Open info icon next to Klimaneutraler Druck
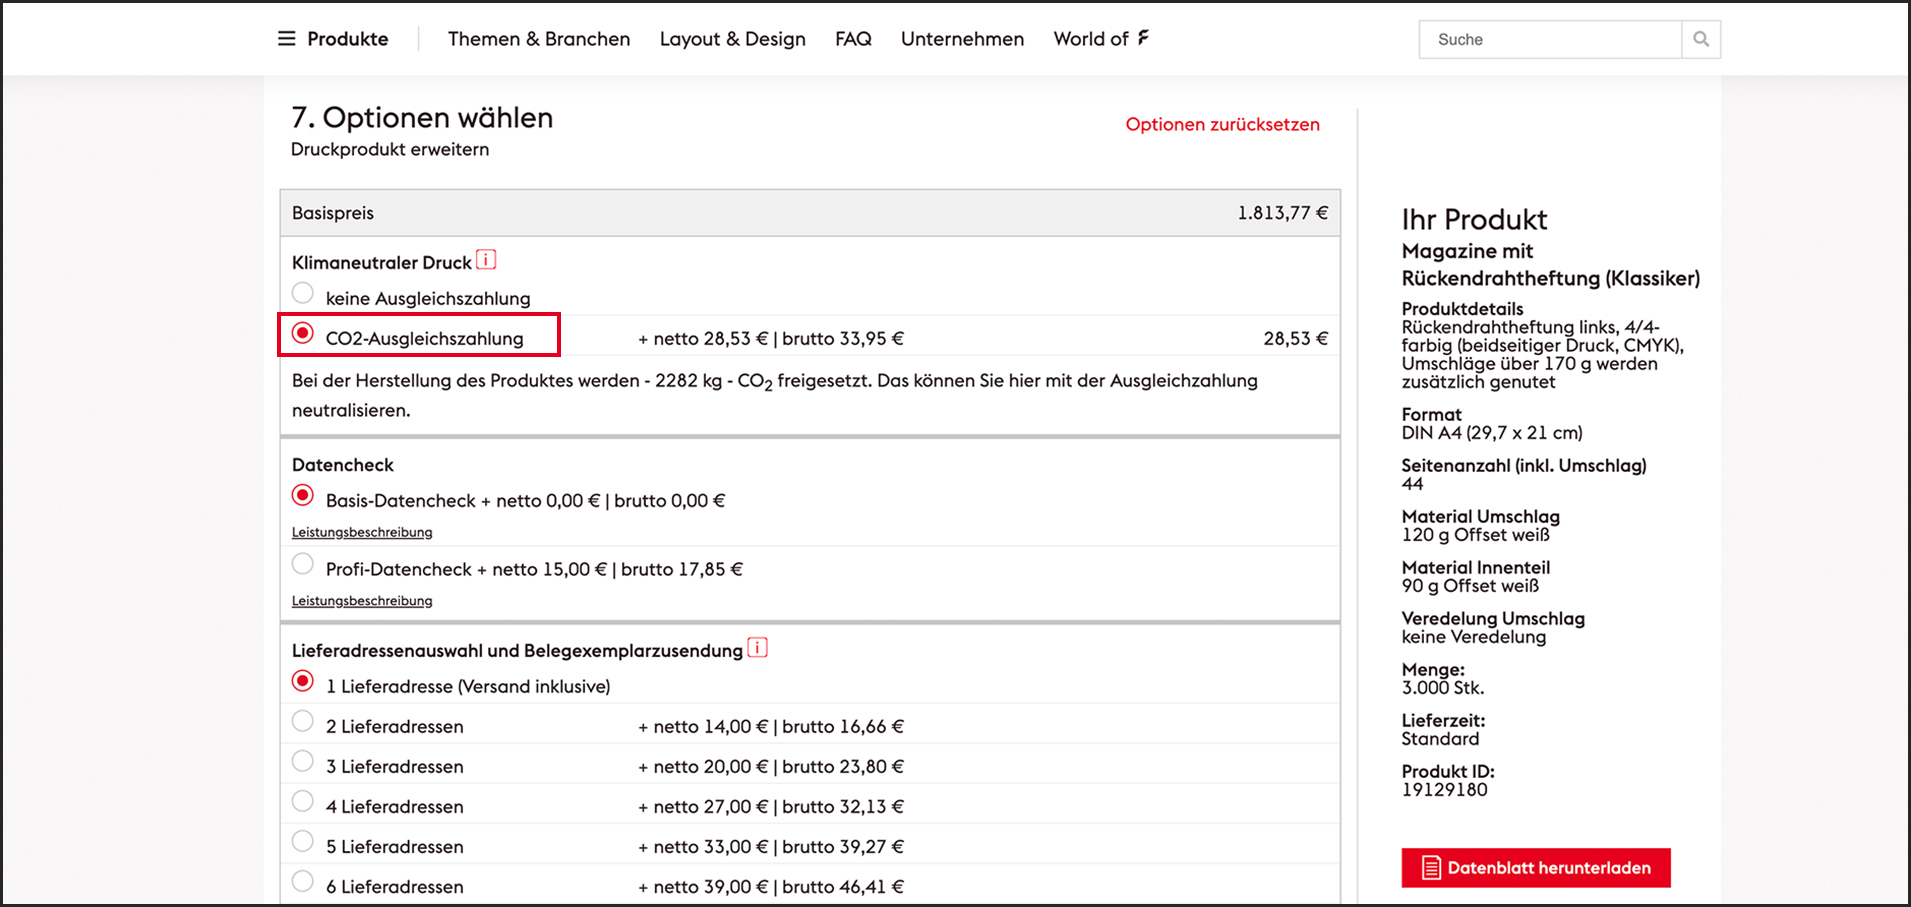Image resolution: width=1911 pixels, height=907 pixels. (486, 260)
